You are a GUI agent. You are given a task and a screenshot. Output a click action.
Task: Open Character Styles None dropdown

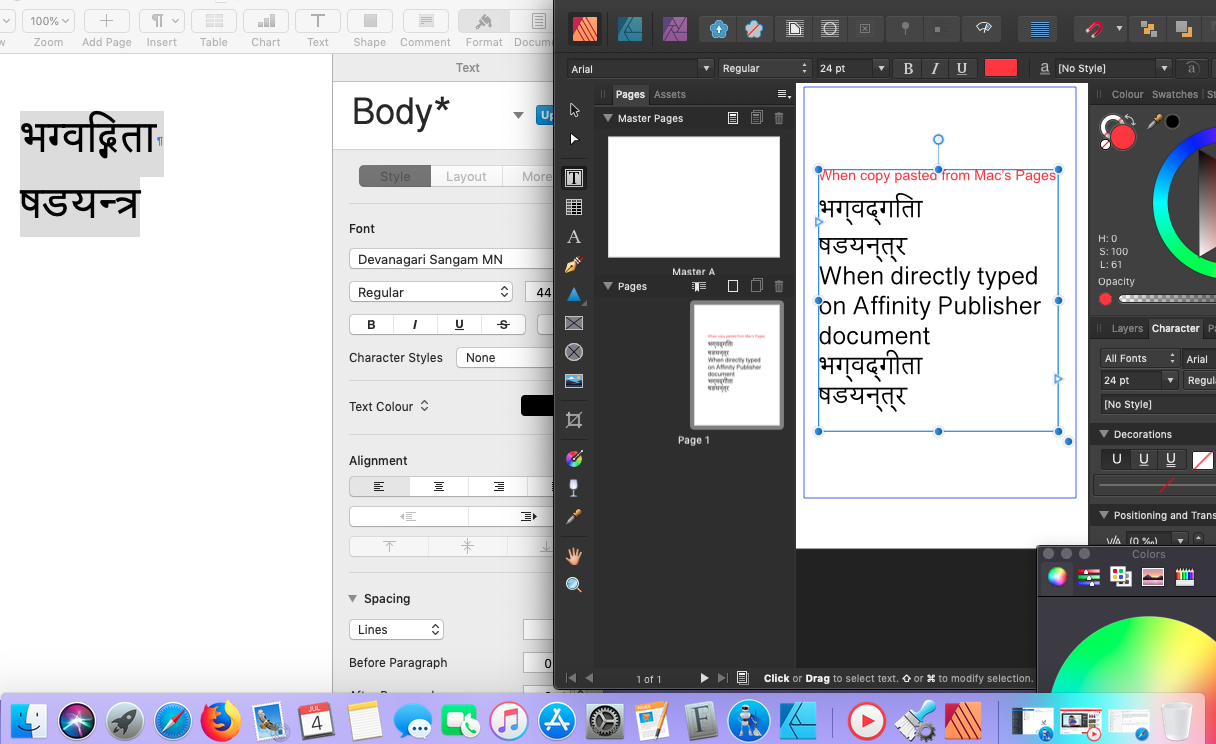coord(504,357)
